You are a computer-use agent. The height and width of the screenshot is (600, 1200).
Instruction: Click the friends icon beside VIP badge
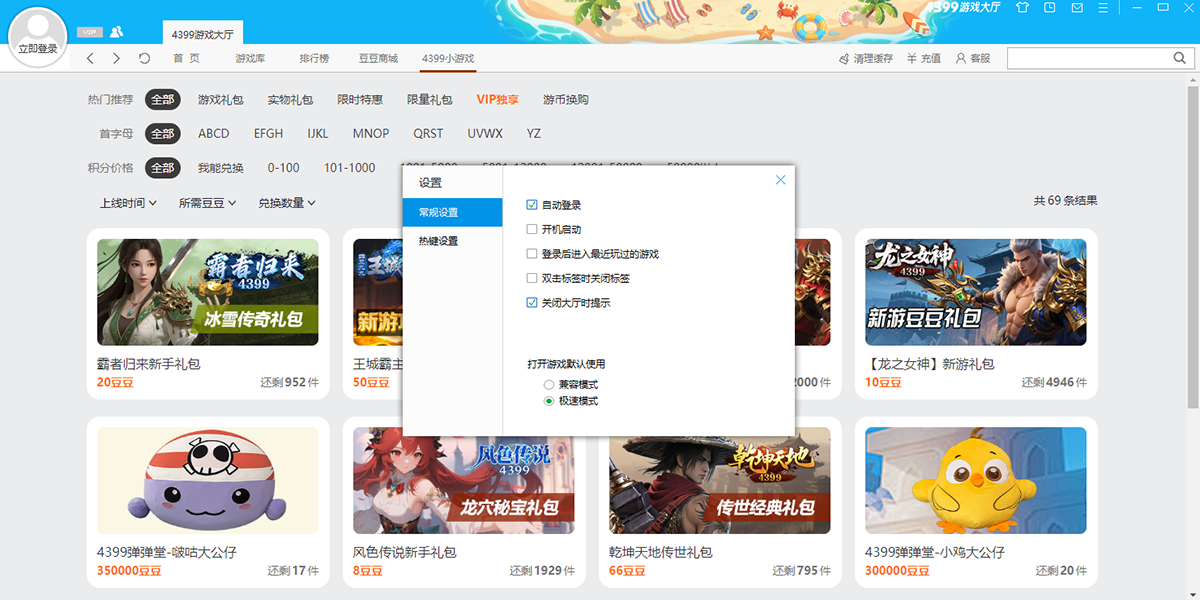click(x=117, y=32)
